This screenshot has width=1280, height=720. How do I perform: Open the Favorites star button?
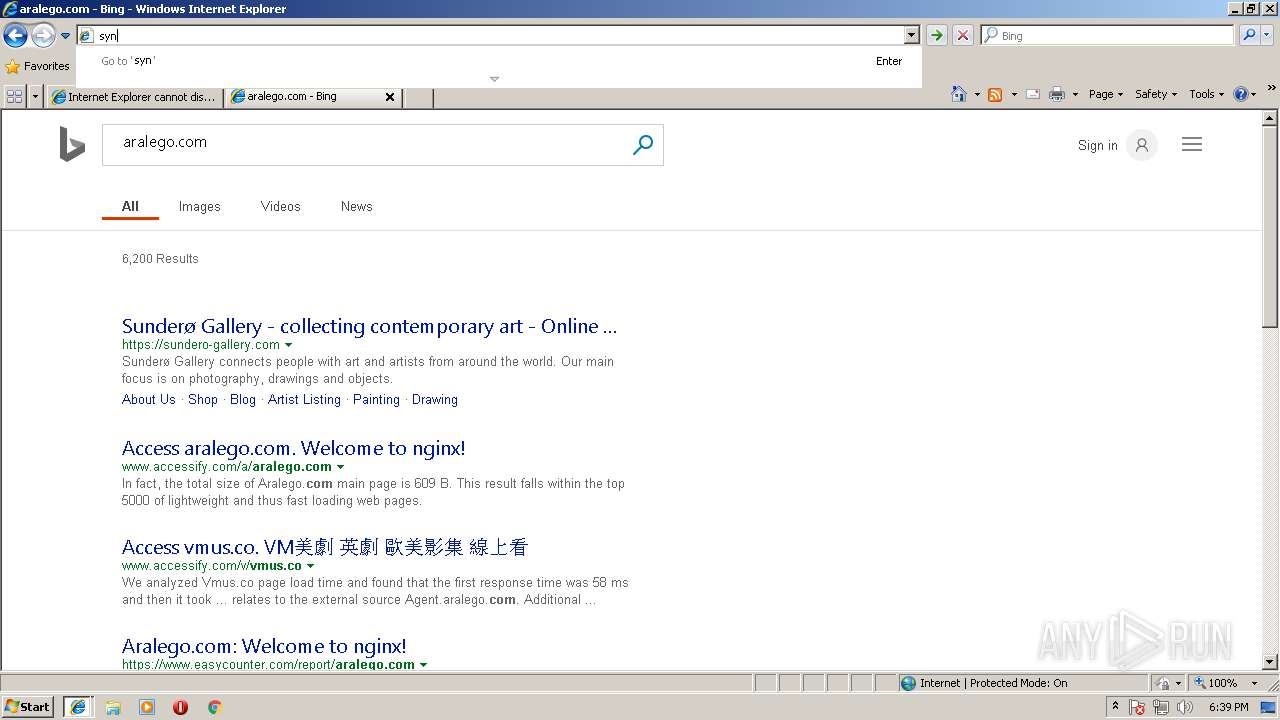[x=38, y=66]
